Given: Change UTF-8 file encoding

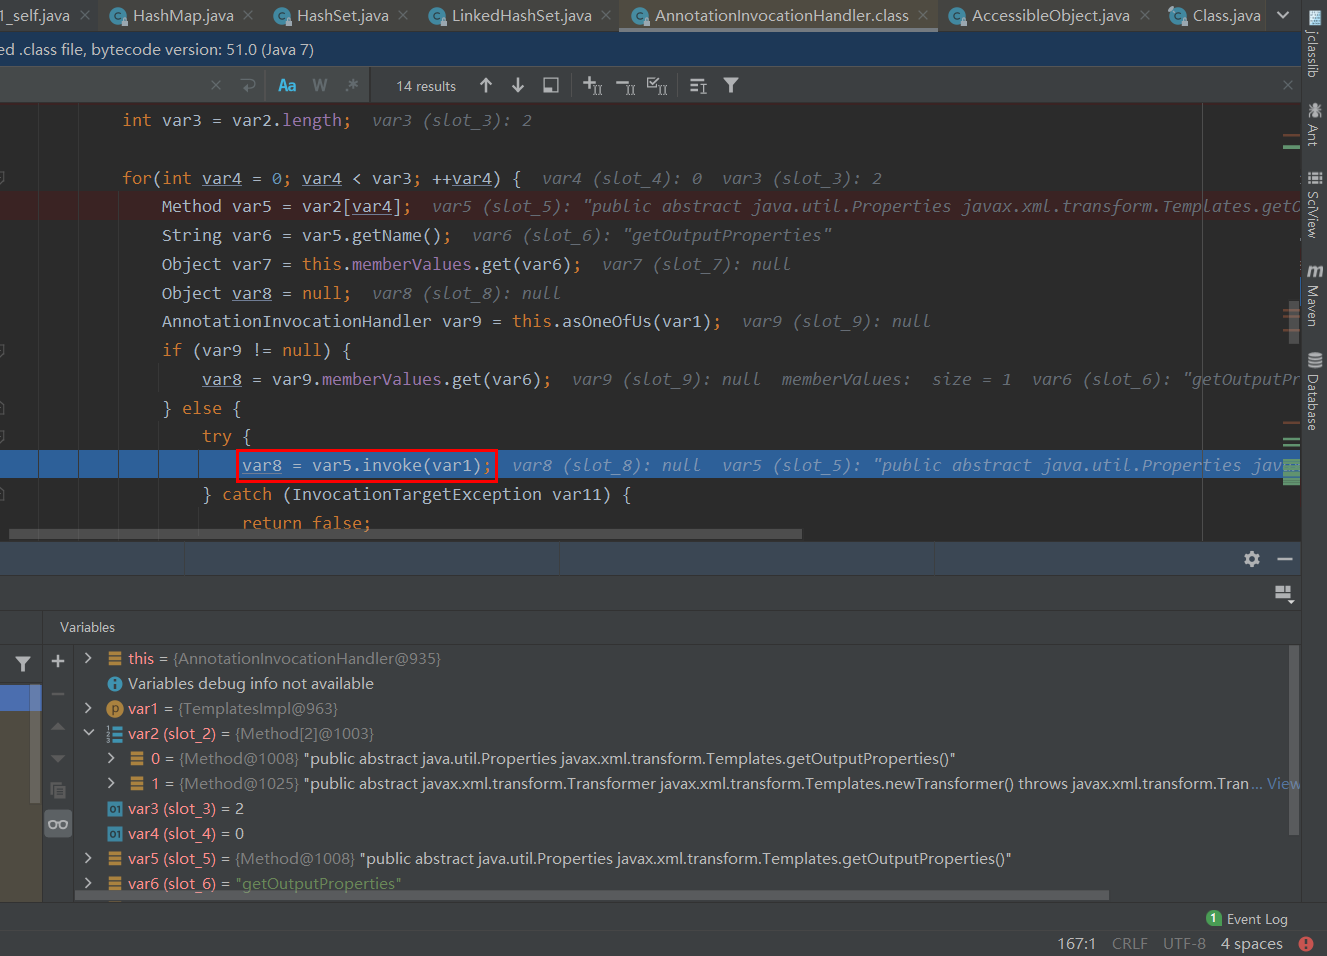Looking at the screenshot, I should pos(1184,944).
